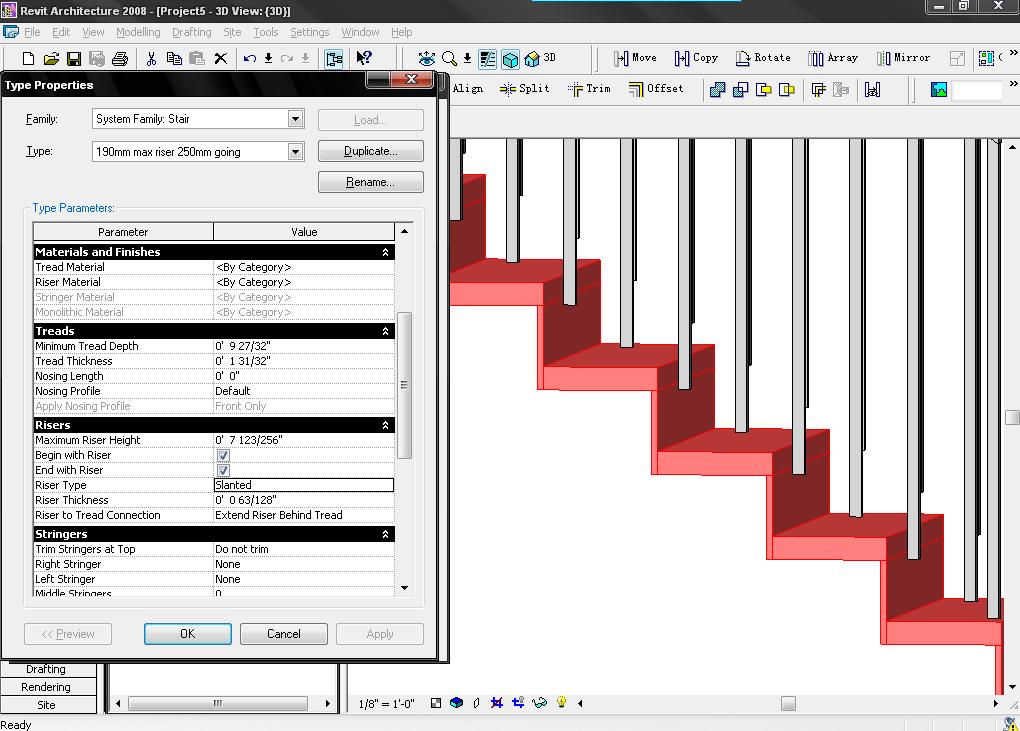This screenshot has height=731, width=1020.
Task: Select the Array tool
Action: tap(834, 58)
